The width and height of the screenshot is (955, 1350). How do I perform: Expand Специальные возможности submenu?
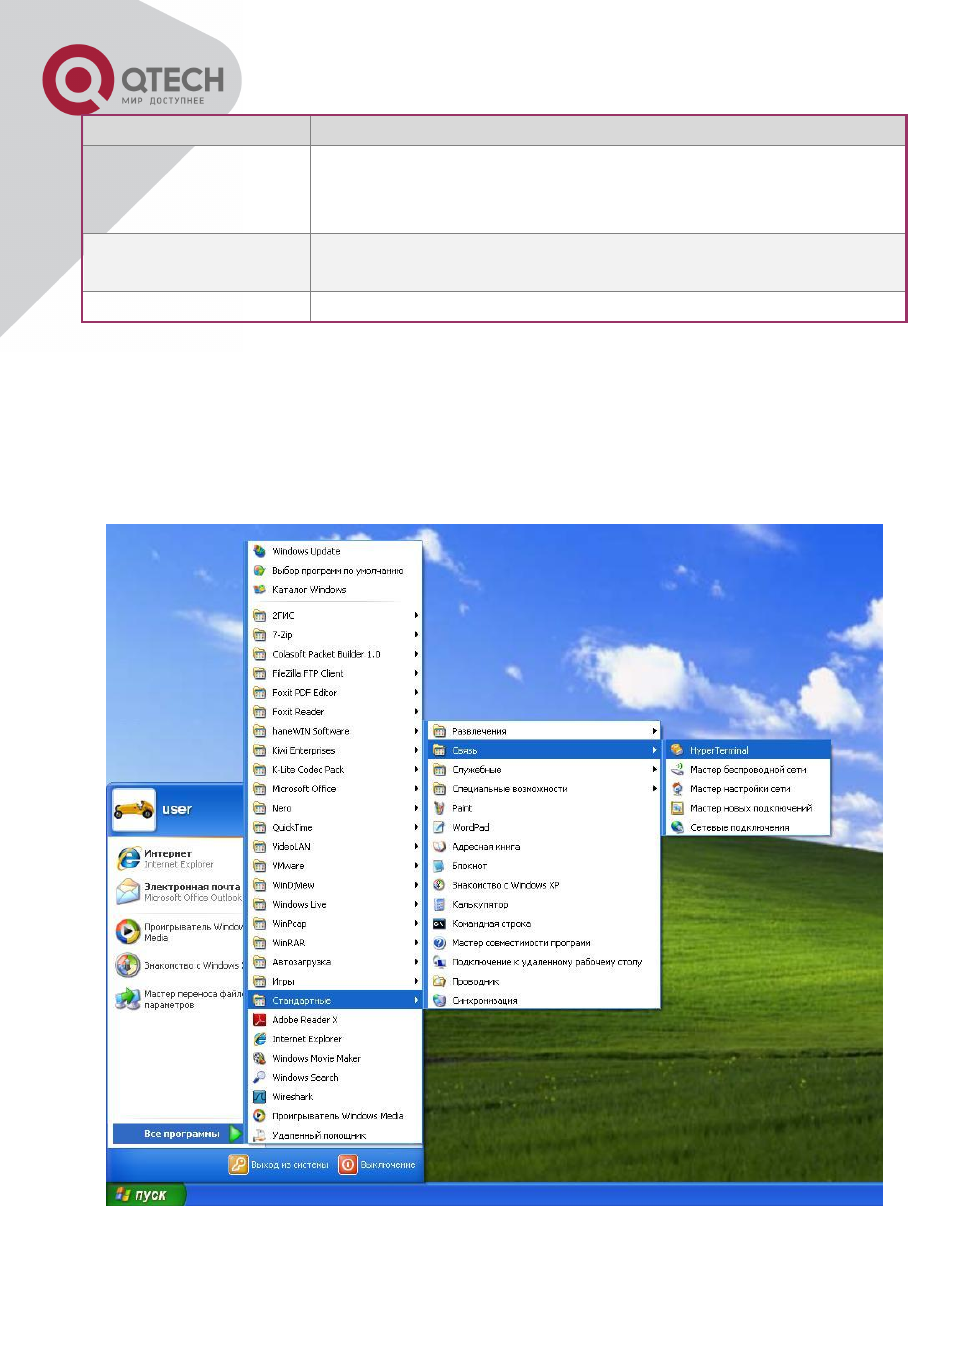[544, 789]
